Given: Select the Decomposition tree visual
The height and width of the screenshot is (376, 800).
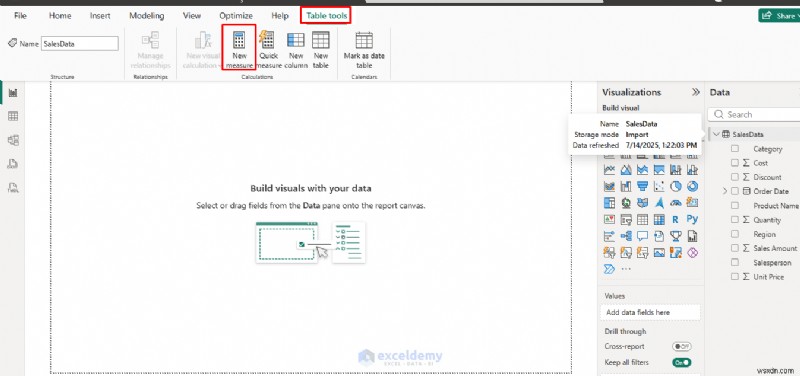Looking at the screenshot, I should pyautogui.click(x=626, y=236).
